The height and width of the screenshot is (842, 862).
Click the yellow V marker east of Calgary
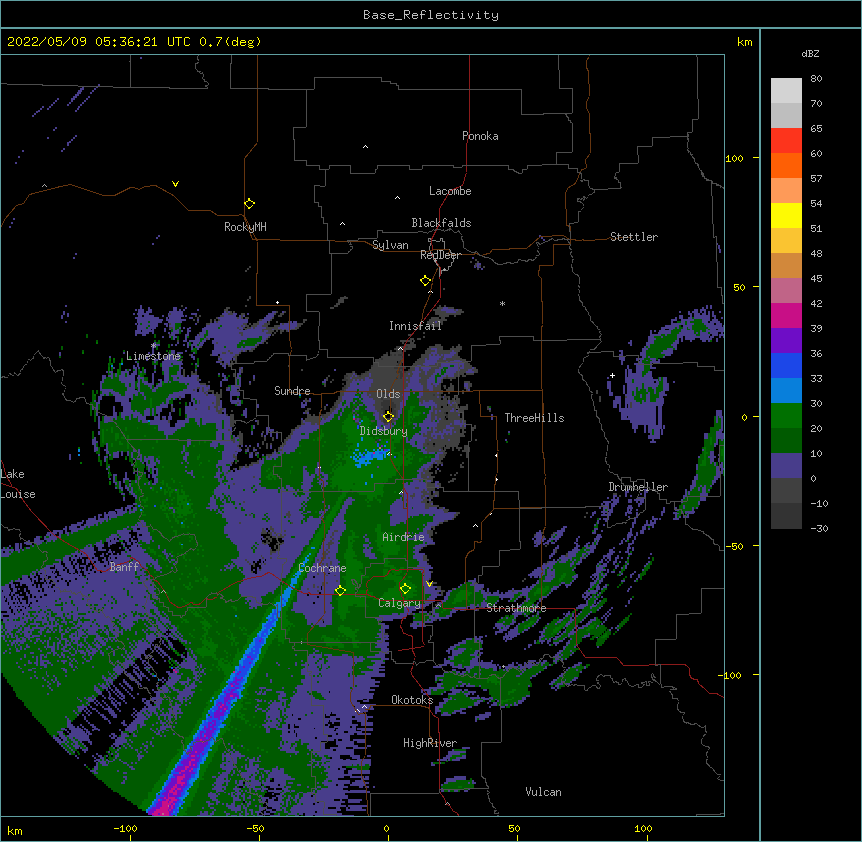pyautogui.click(x=429, y=584)
